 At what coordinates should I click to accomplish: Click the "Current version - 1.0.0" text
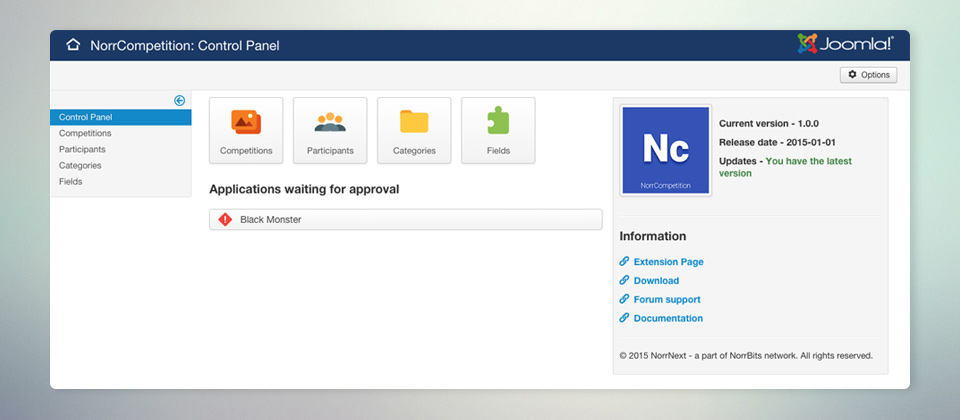(768, 123)
